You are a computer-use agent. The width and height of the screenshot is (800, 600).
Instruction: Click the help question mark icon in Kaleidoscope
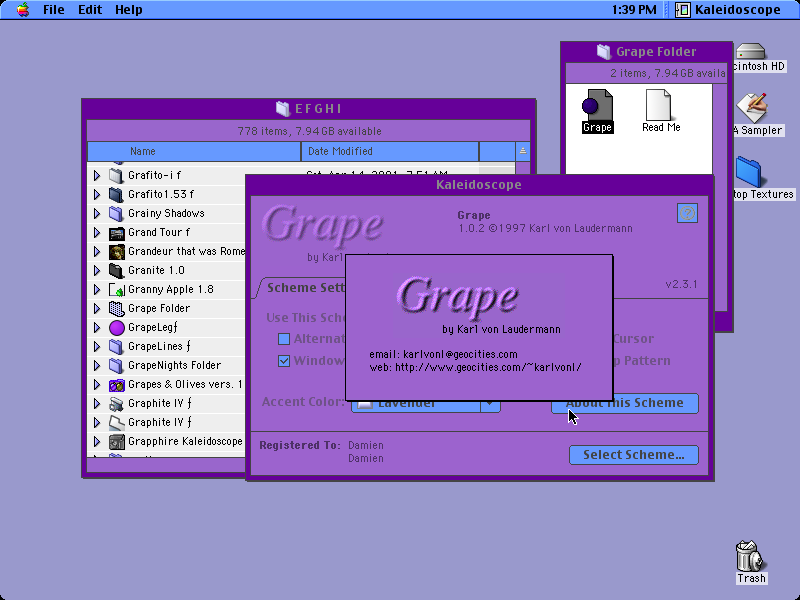point(687,213)
